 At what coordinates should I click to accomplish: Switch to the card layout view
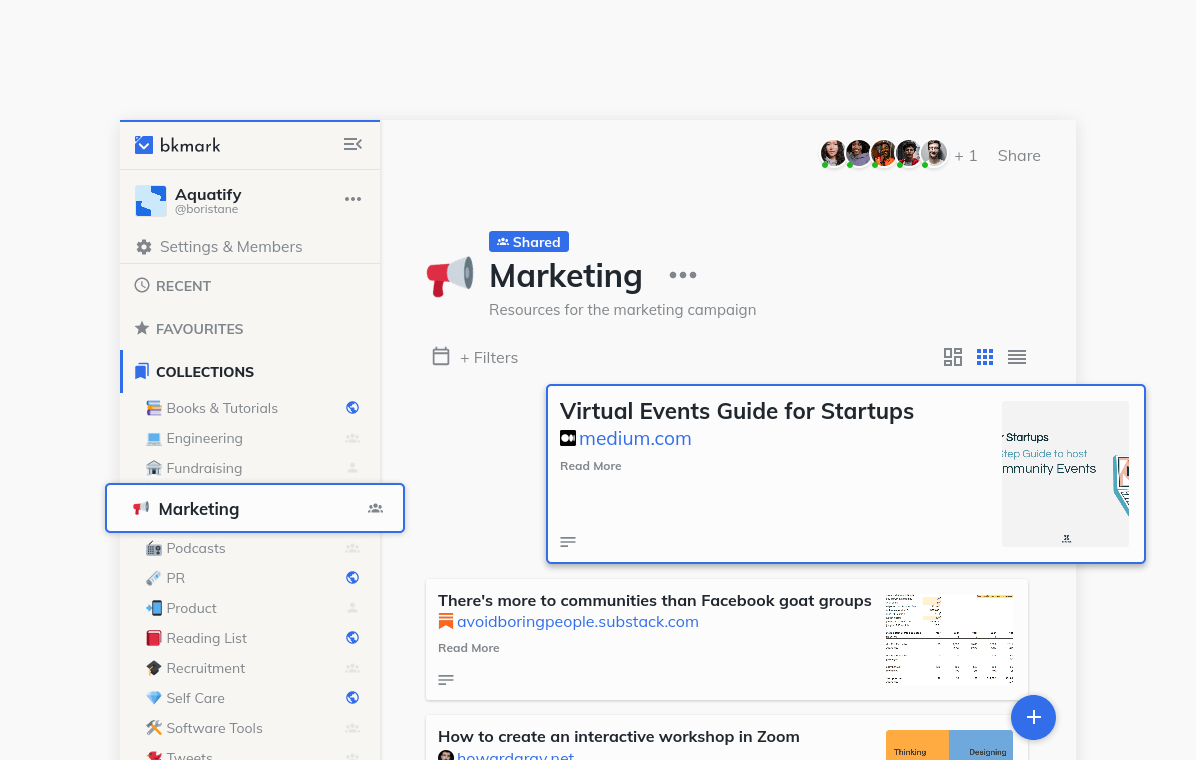[953, 357]
